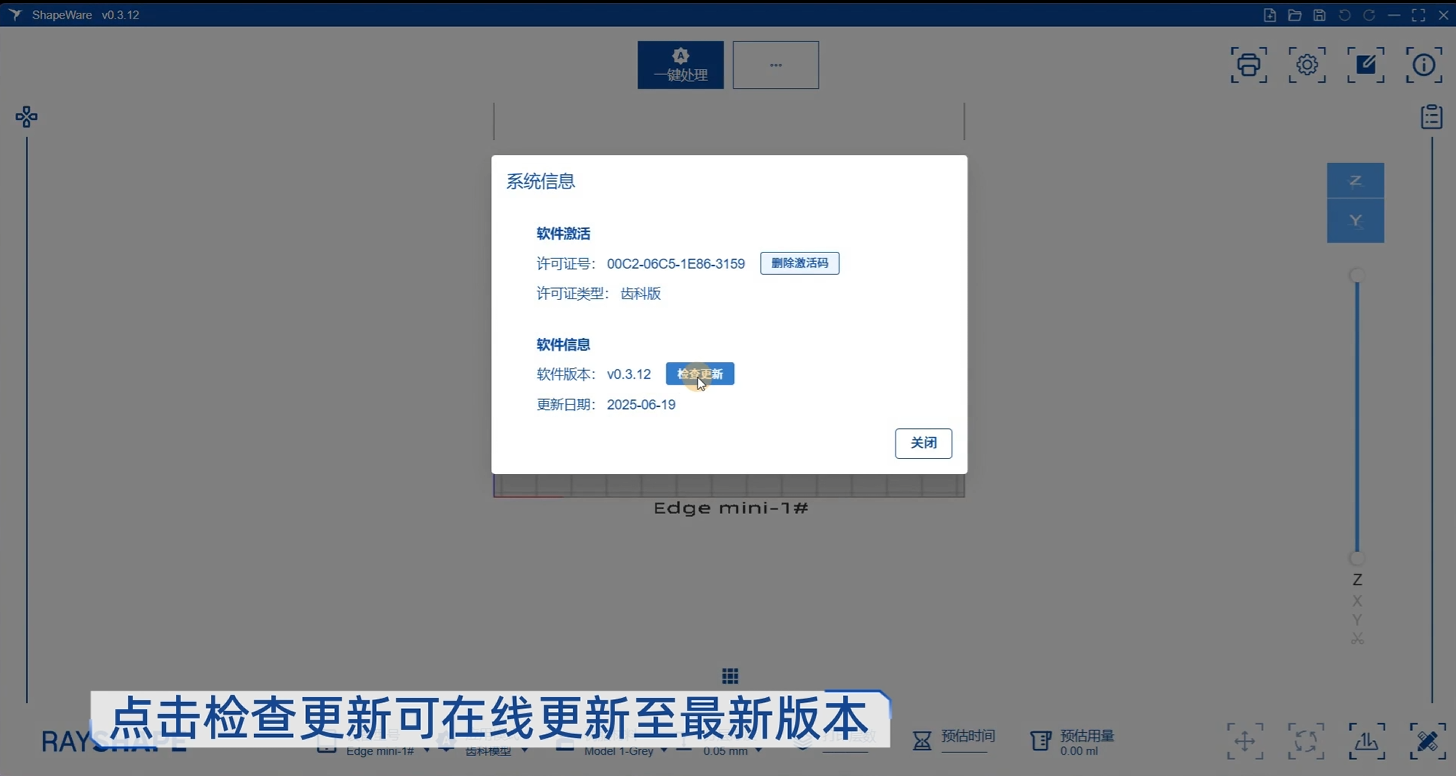The height and width of the screenshot is (776, 1456).
Task: Select the 一键处理 tab
Action: click(680, 65)
